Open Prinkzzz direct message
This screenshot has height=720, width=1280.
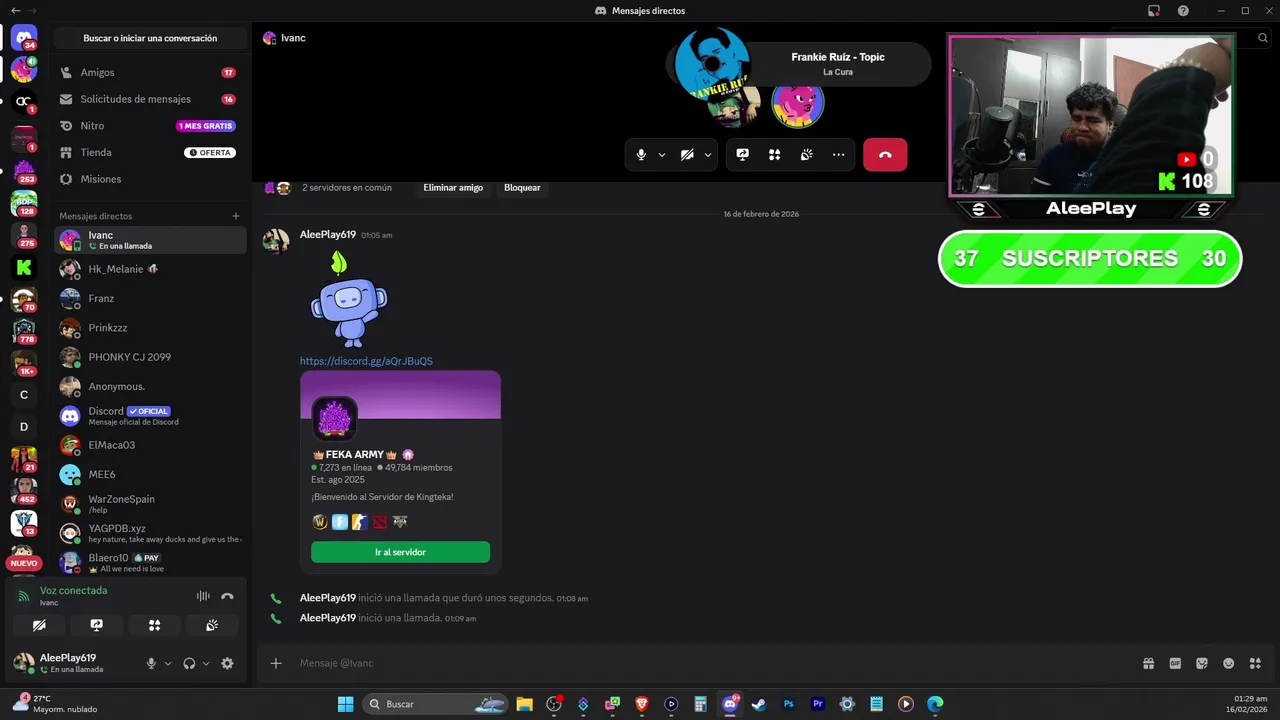[x=150, y=328]
